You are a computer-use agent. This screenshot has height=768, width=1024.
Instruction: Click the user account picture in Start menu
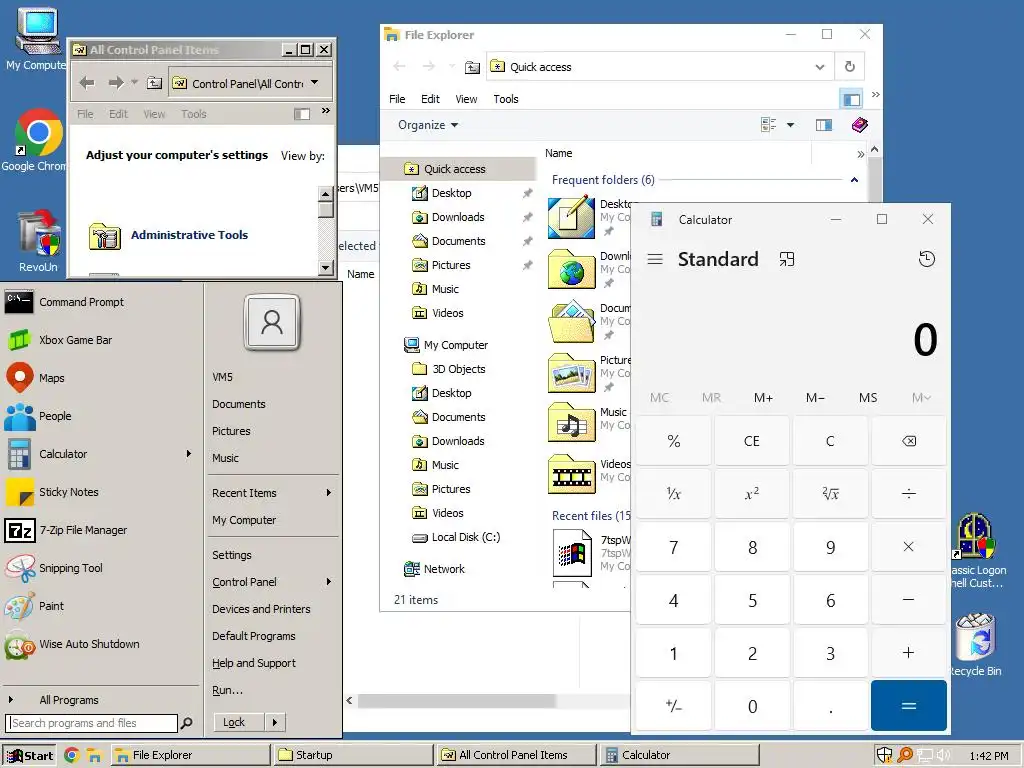[x=272, y=323]
